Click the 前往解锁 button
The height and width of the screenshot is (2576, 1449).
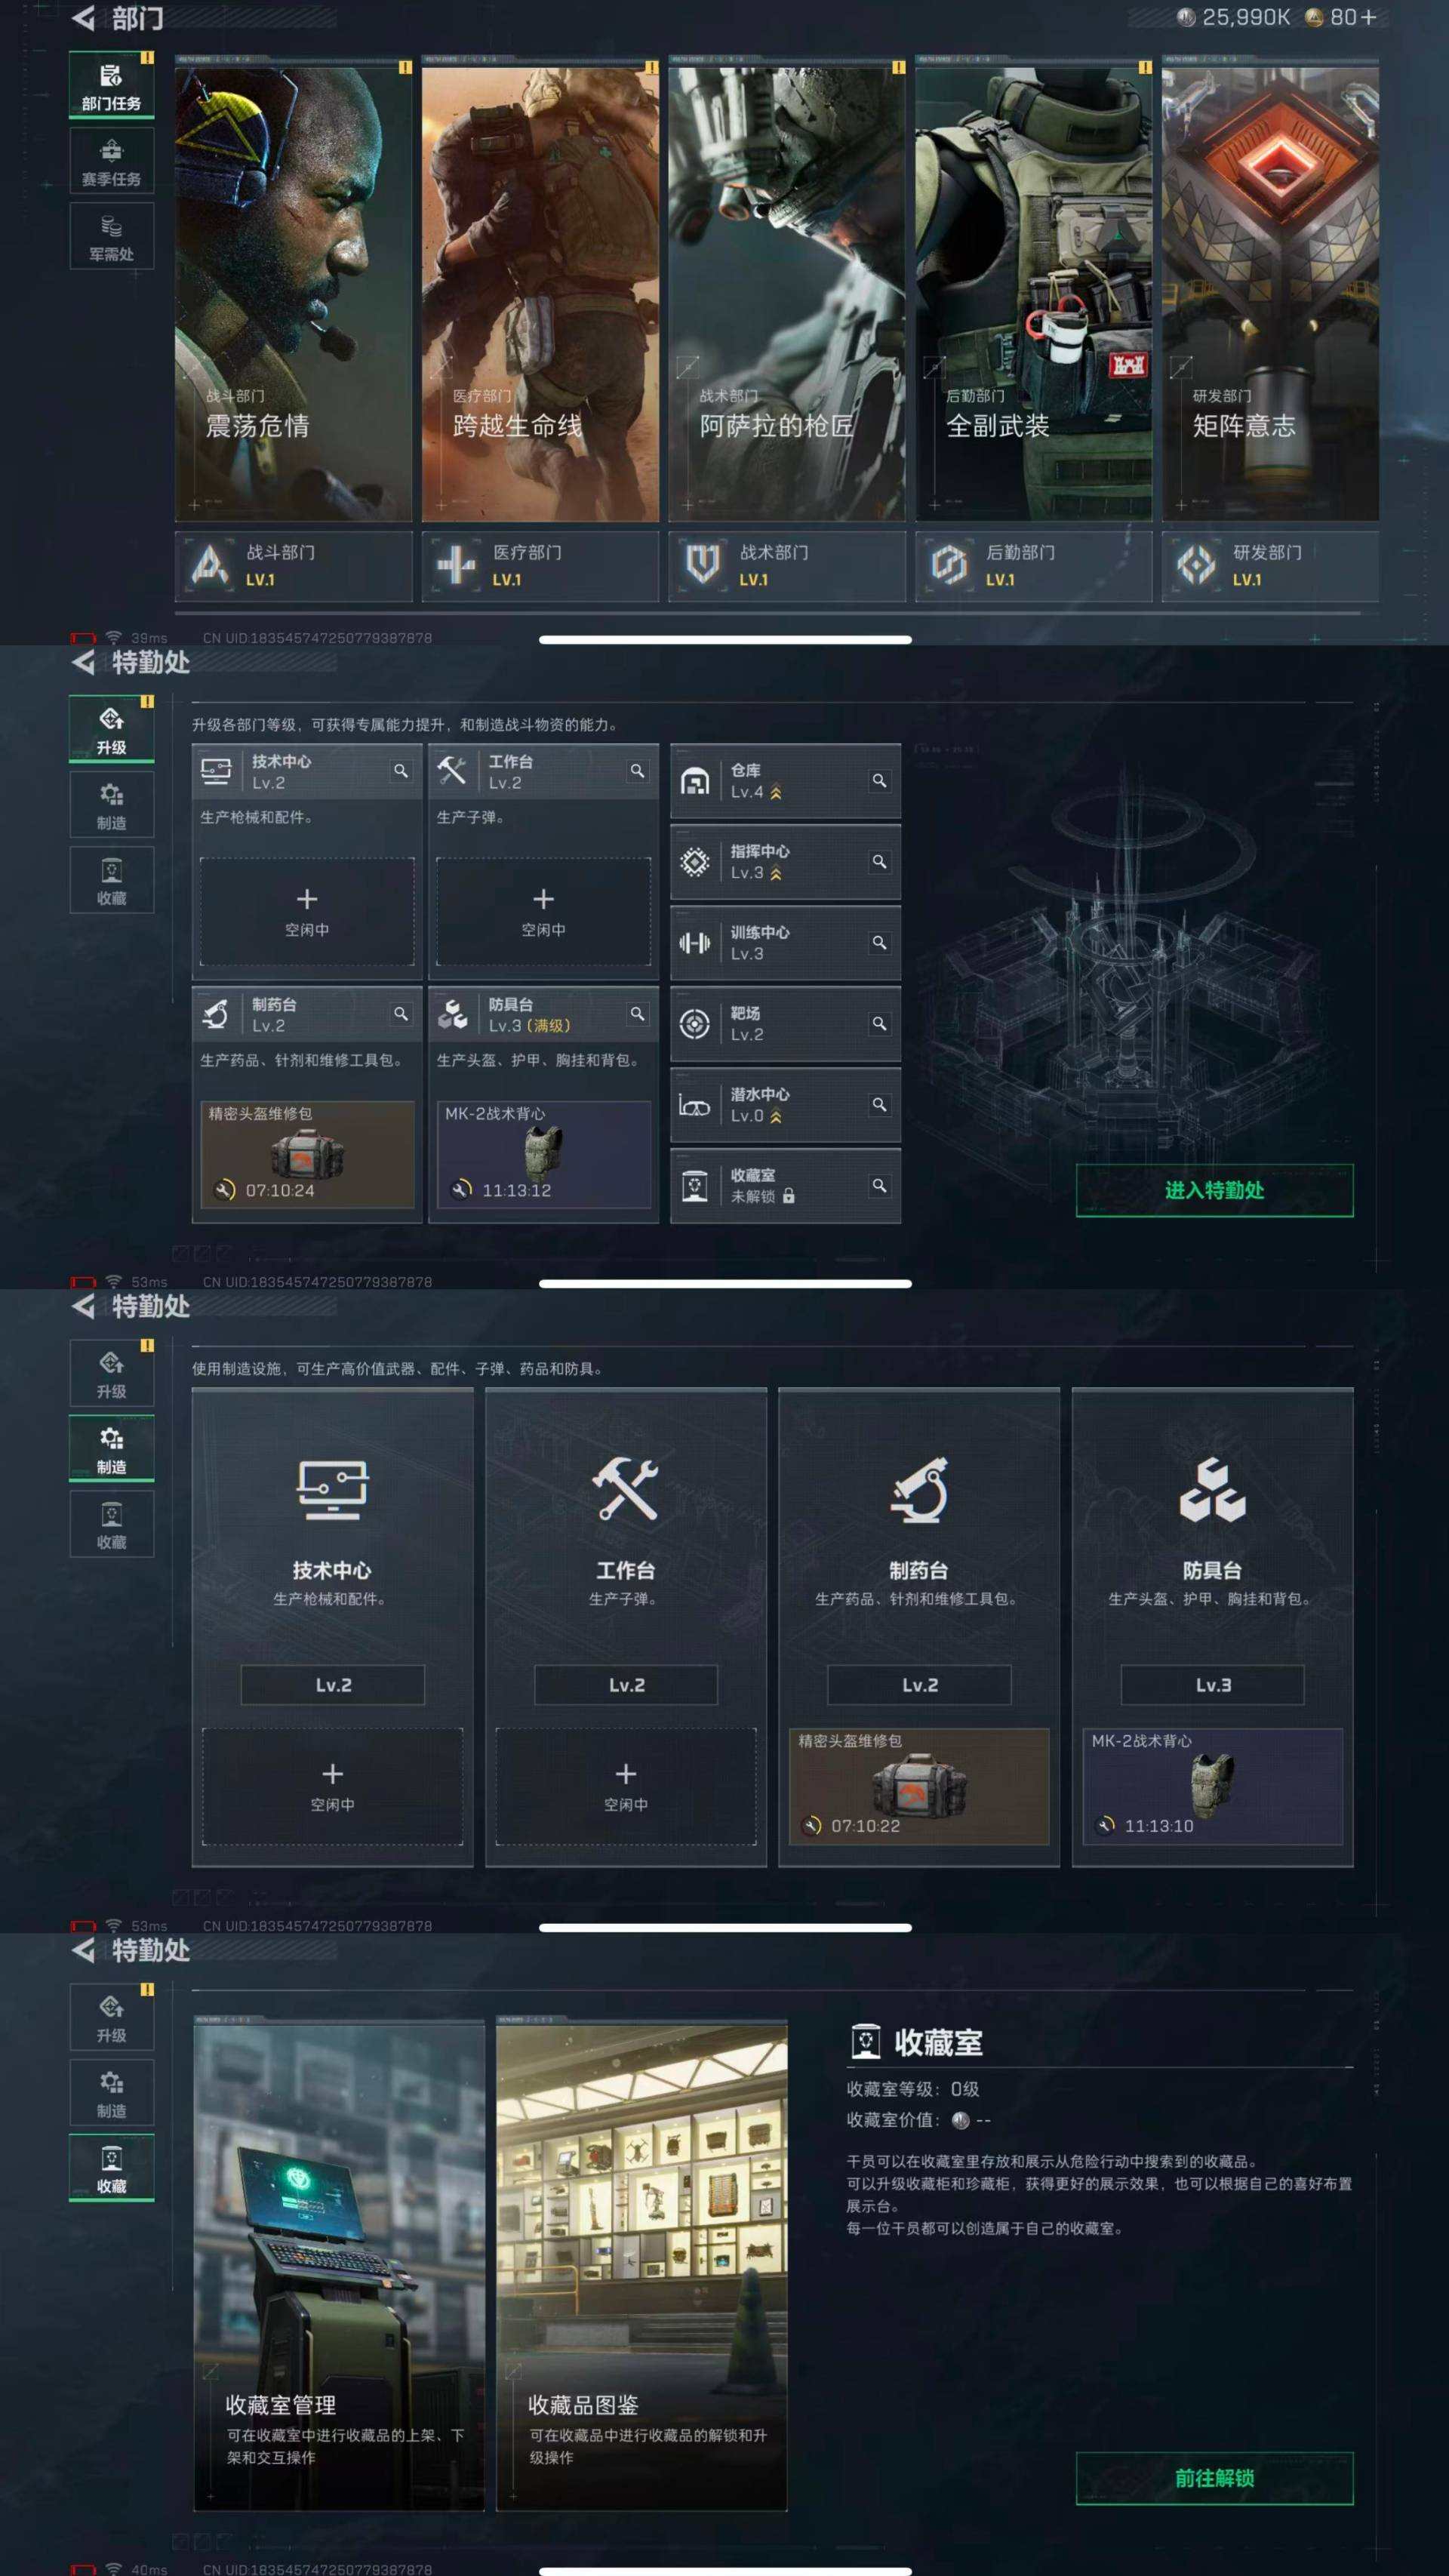[x=1214, y=2478]
